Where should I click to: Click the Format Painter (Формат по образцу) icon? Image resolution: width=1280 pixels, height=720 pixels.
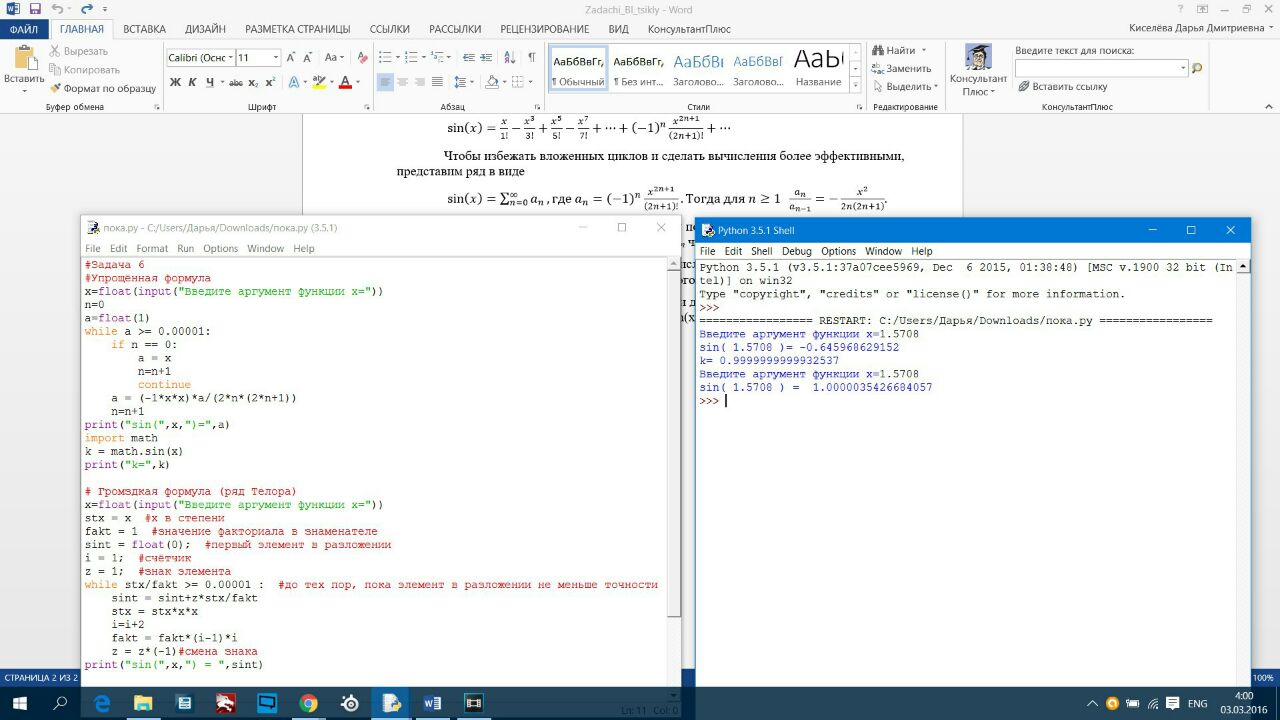56,88
